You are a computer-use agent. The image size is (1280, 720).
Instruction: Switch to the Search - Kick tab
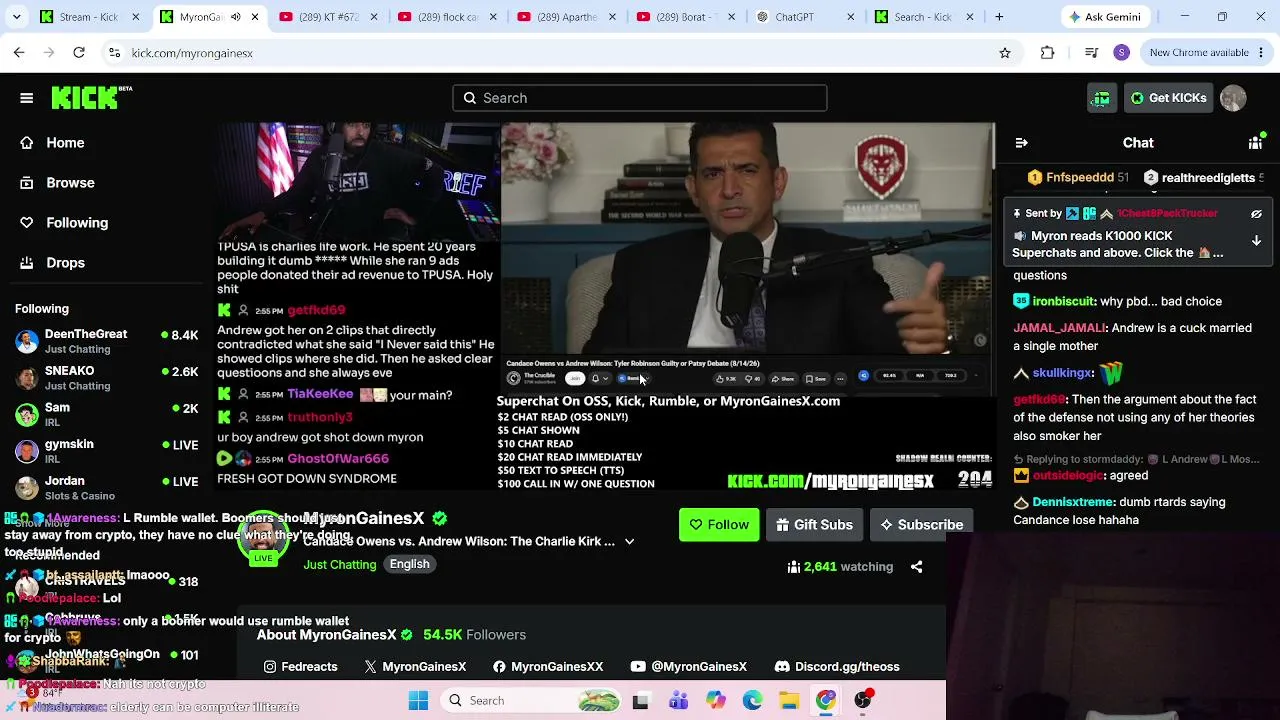(925, 17)
